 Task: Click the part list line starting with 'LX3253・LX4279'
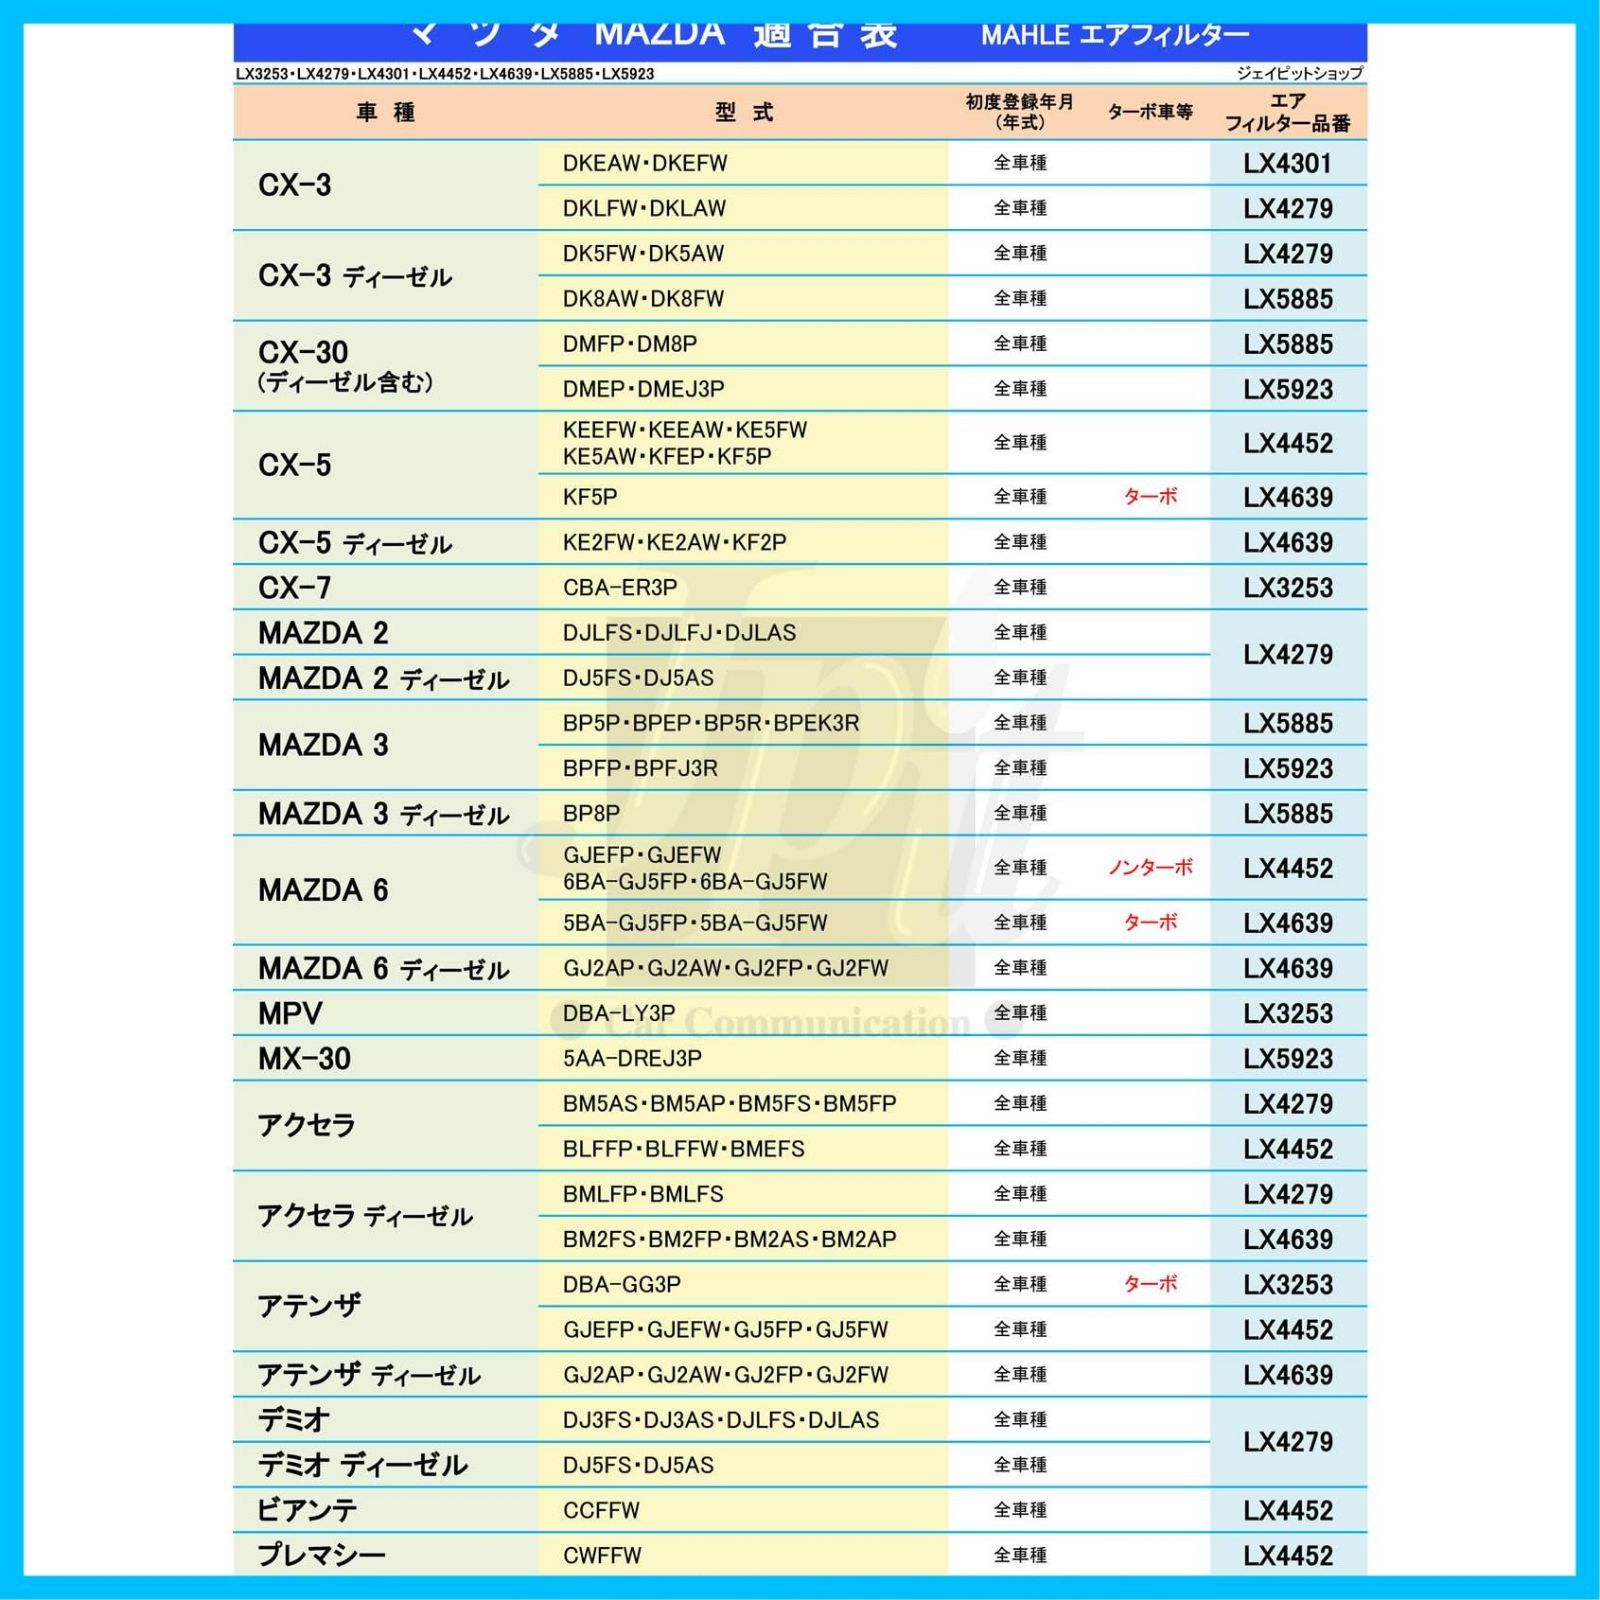[x=445, y=73]
